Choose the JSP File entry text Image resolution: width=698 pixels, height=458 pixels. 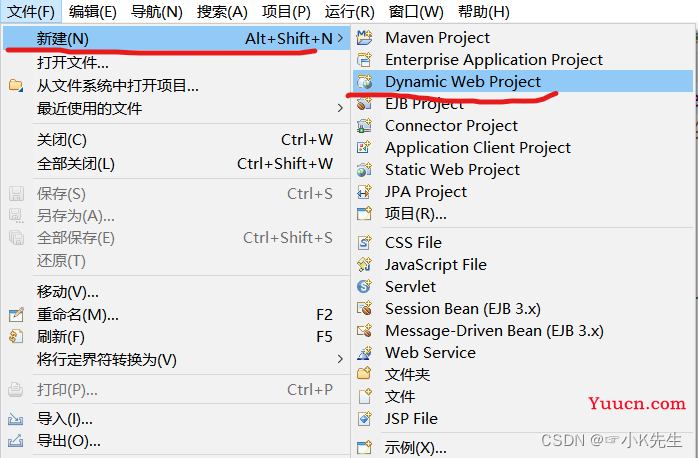tap(411, 419)
